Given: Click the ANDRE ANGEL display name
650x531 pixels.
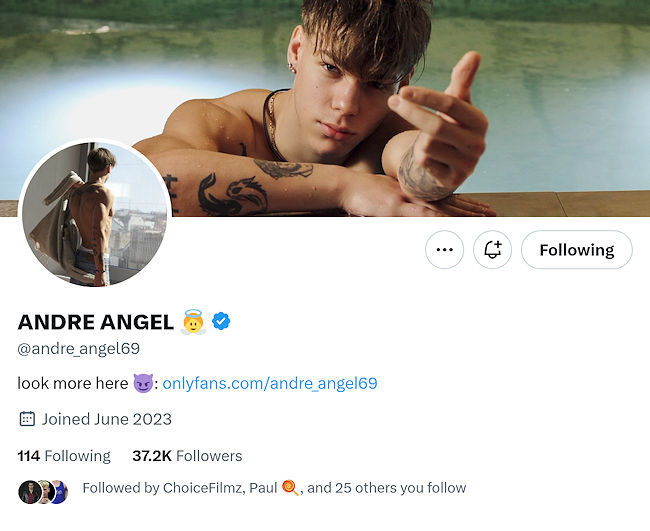Looking at the screenshot, I should pos(95,322).
